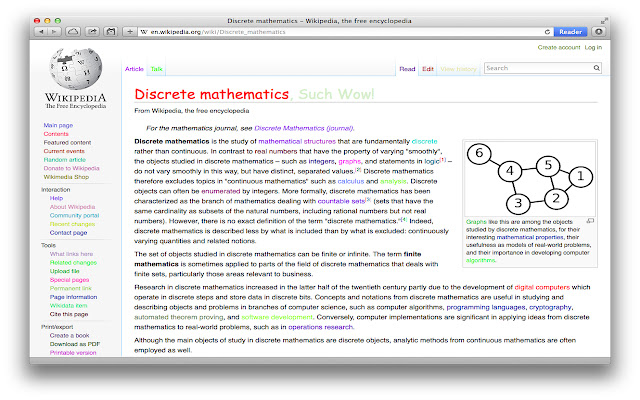Open Wikimedia Shop link
This screenshot has width=640, height=400.
[x=66, y=177]
